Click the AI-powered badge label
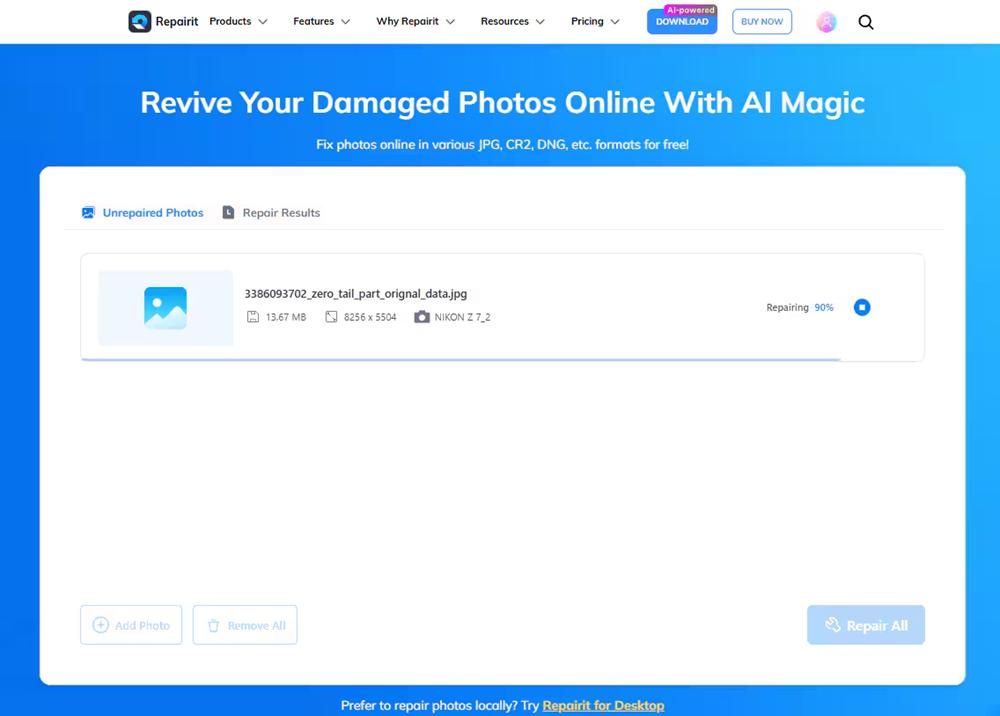This screenshot has width=1000, height=716. (691, 10)
